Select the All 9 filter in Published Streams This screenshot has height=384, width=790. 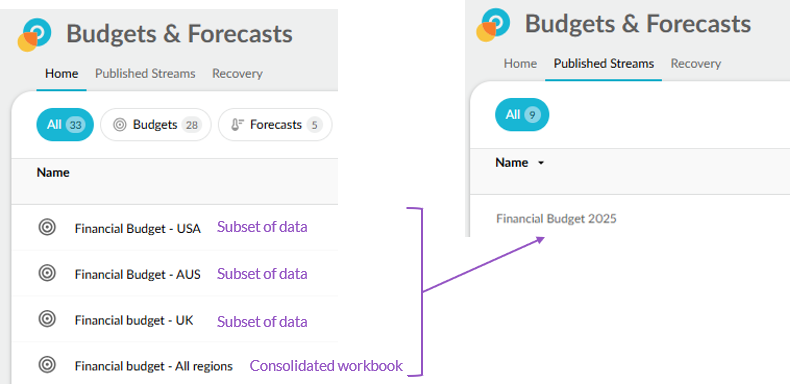click(x=522, y=114)
